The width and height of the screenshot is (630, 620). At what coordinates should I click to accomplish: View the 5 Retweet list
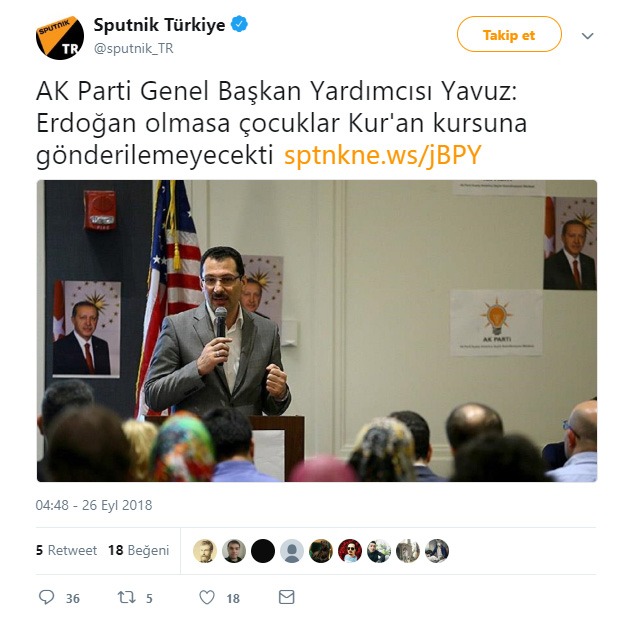pos(66,550)
